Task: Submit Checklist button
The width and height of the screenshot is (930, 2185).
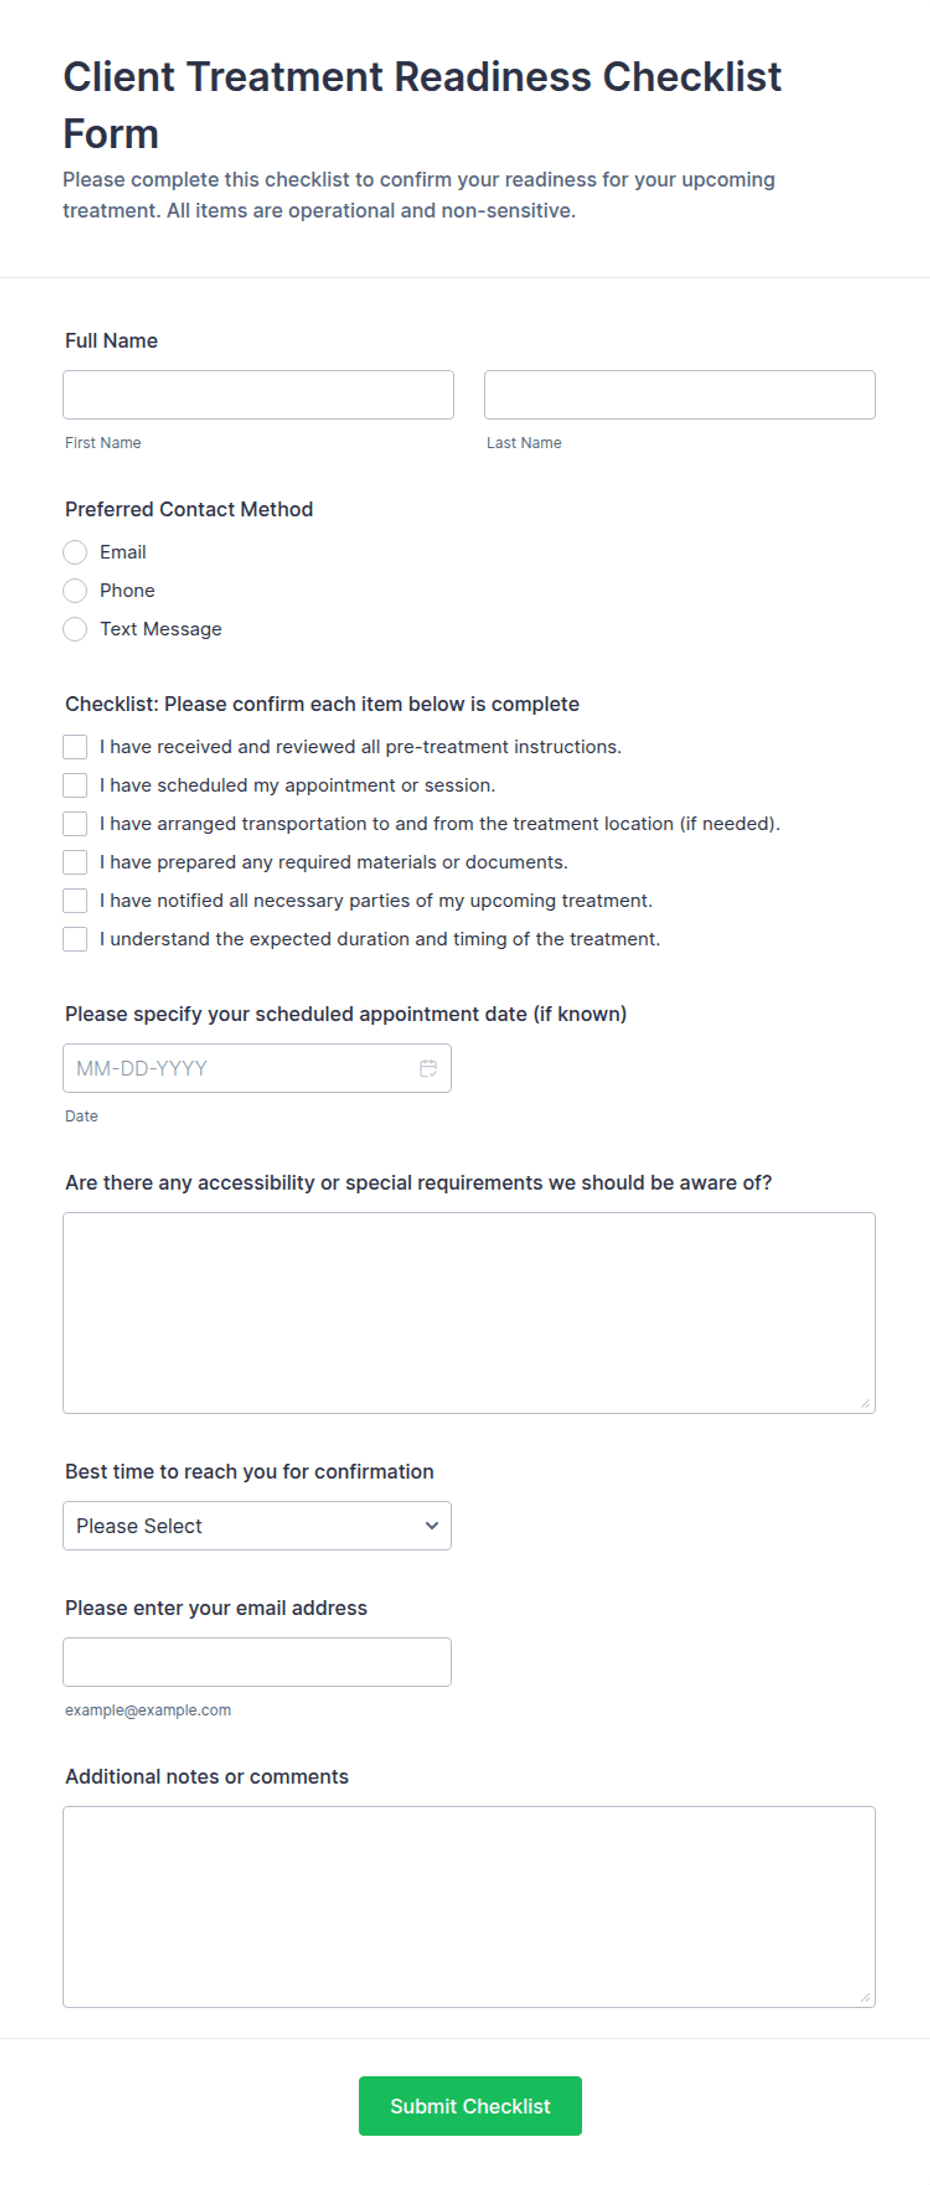Action: click(x=470, y=2106)
